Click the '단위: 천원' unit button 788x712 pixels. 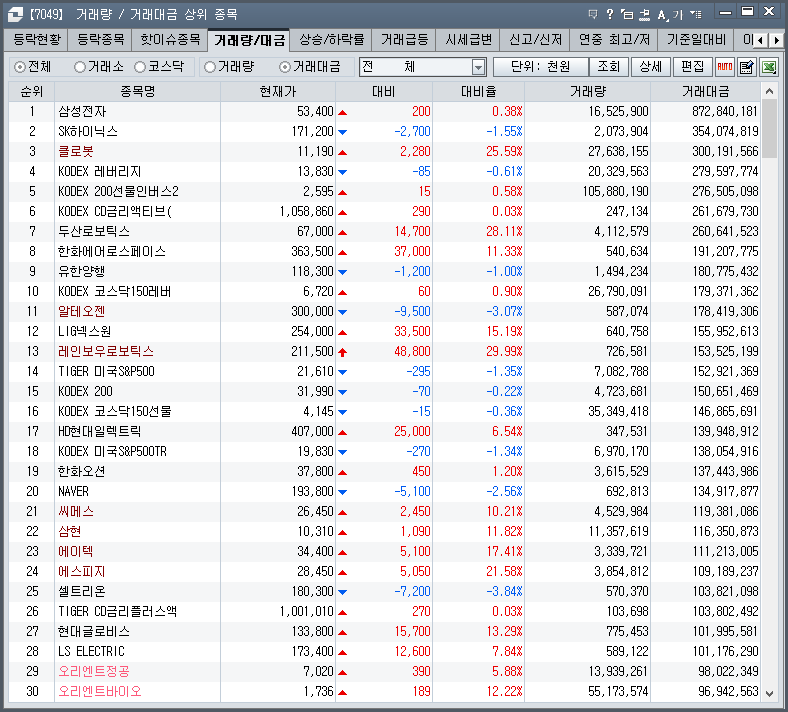(x=541, y=67)
